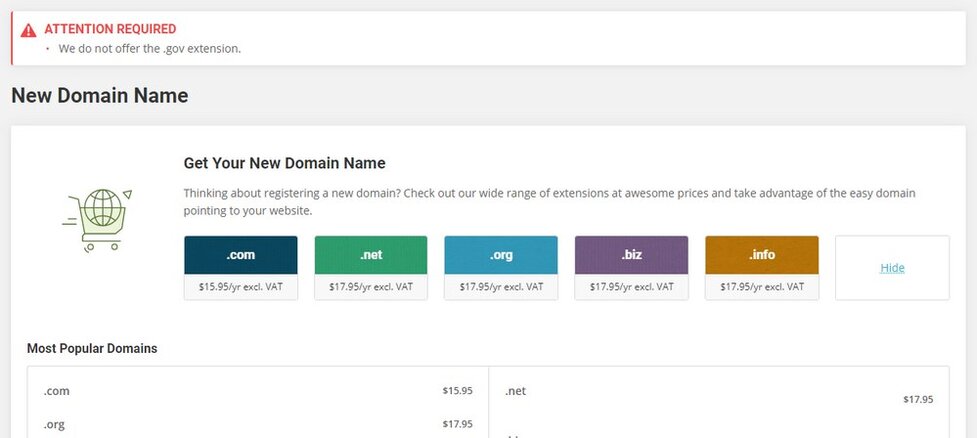This screenshot has width=977, height=438.
Task: Click the price label under .biz tile
Action: (631, 287)
